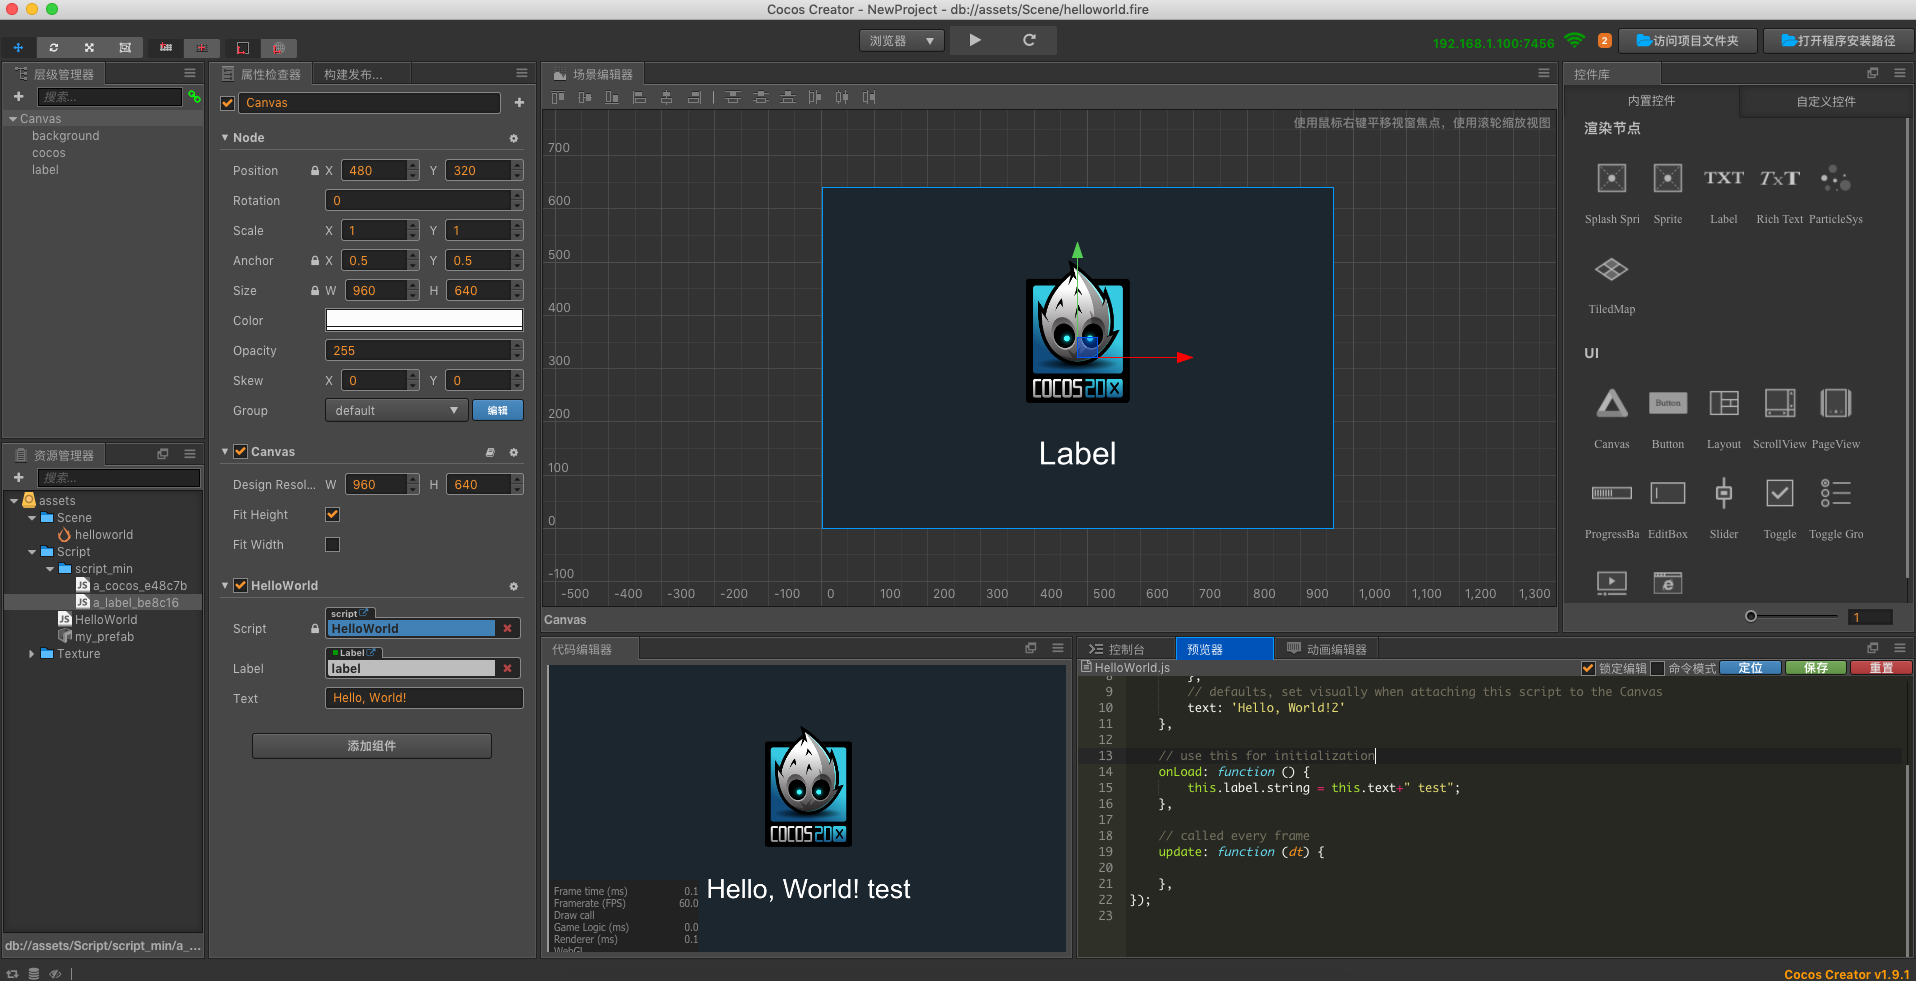Enable the Fit Width checkbox

(x=333, y=545)
